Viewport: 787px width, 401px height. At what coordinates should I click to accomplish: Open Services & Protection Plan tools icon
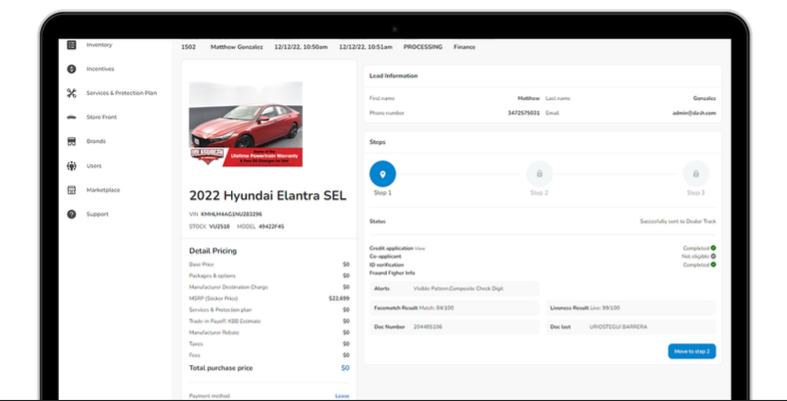coord(71,93)
